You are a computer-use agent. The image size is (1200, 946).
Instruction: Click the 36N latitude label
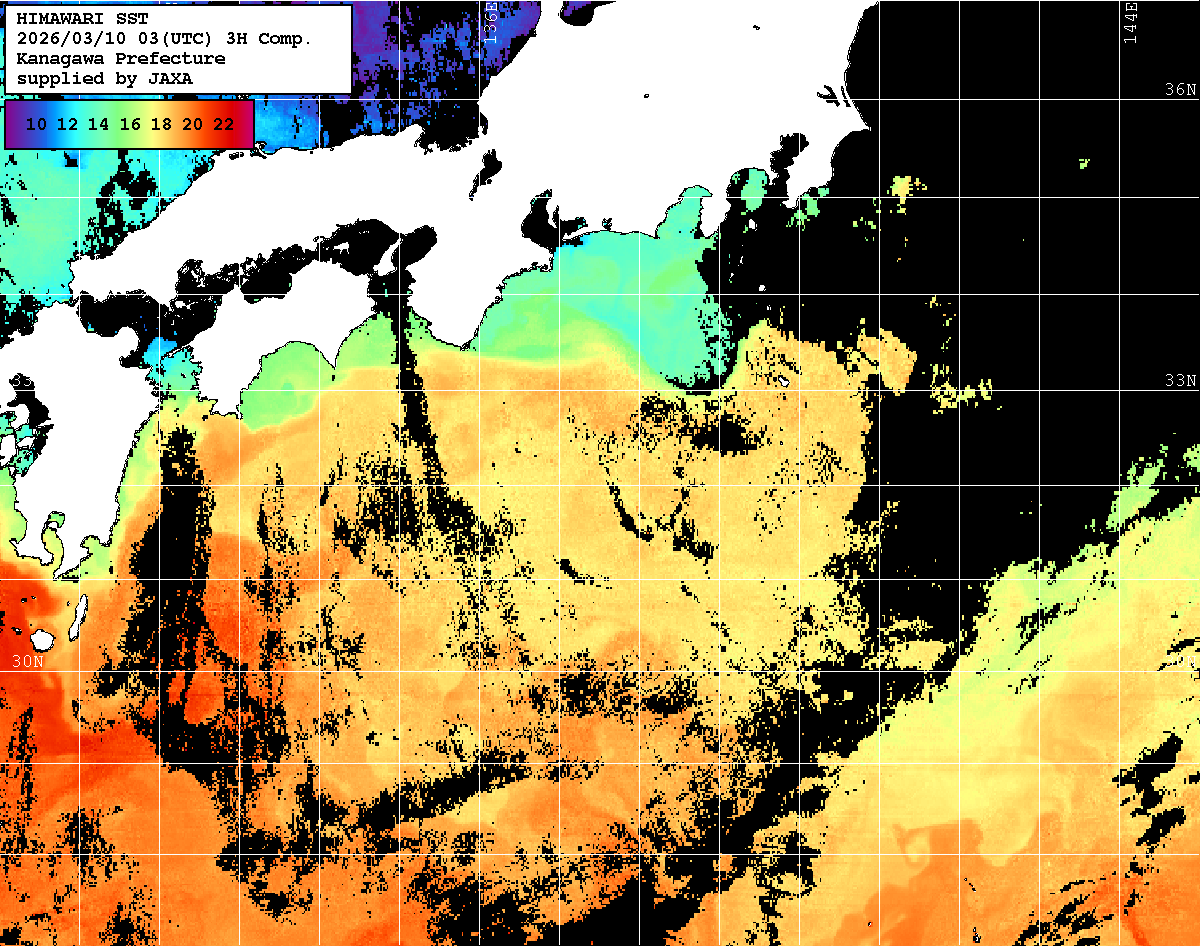tap(1180, 90)
